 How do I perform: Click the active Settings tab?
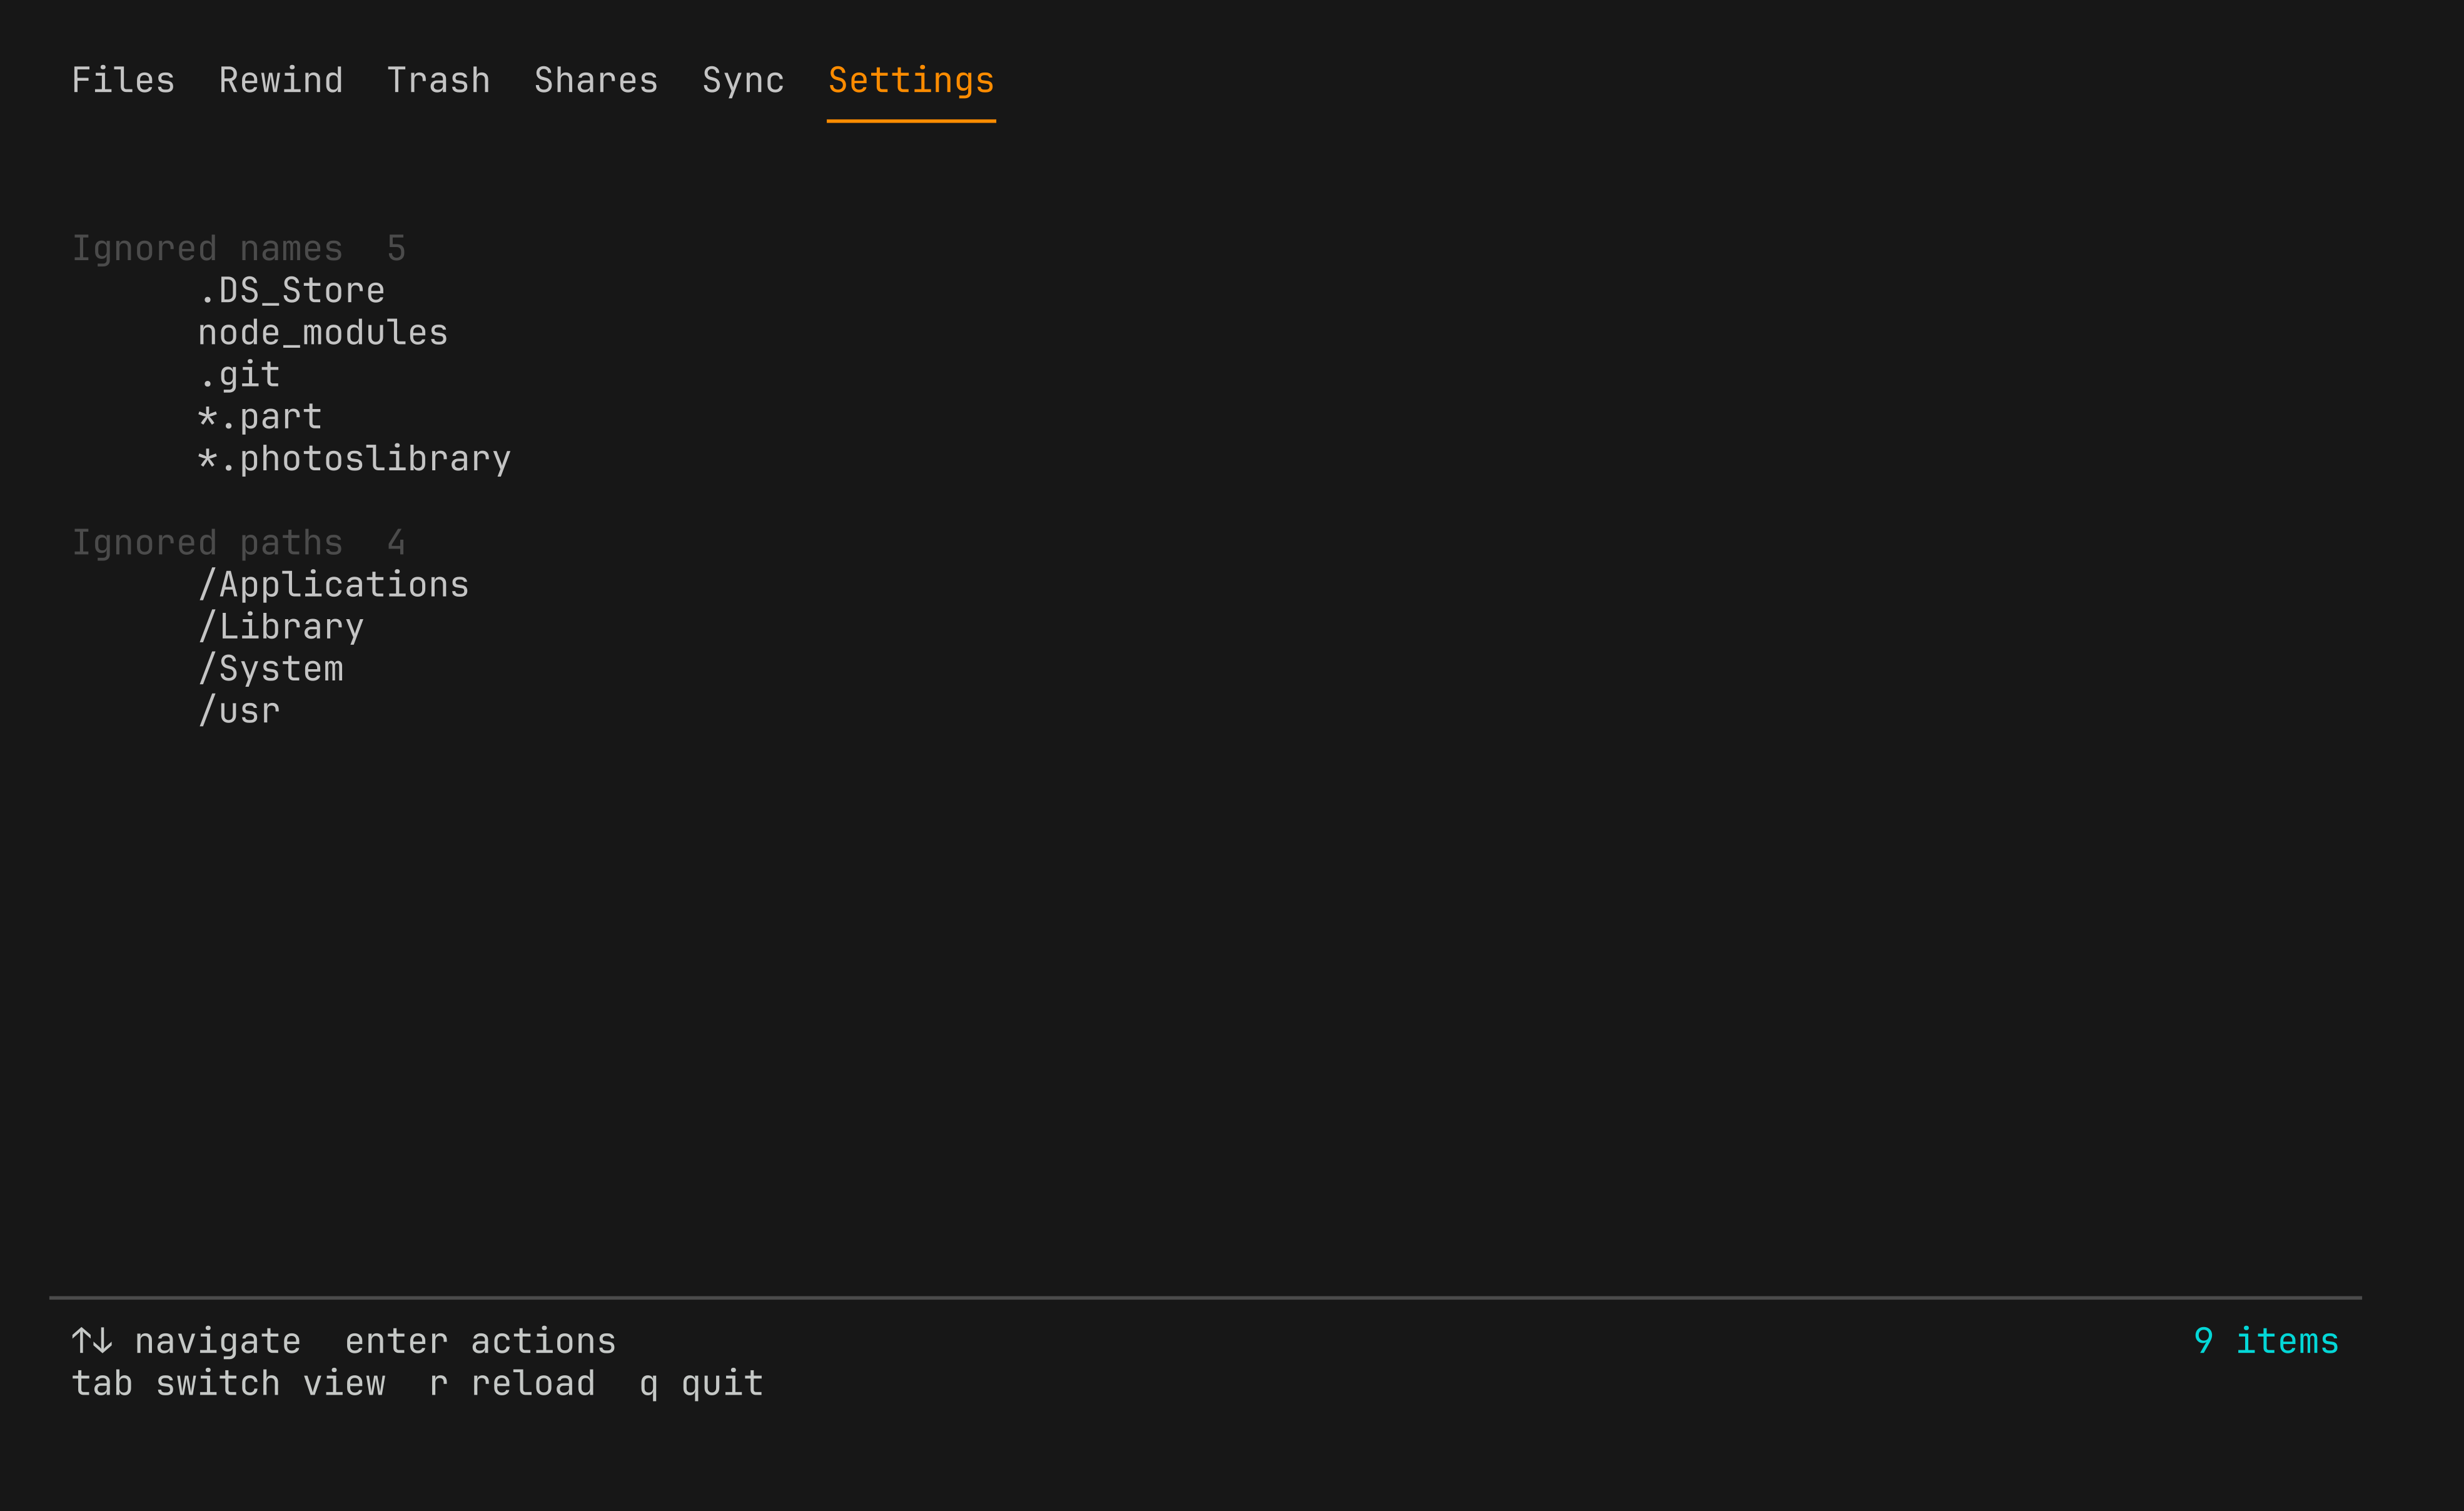point(911,80)
